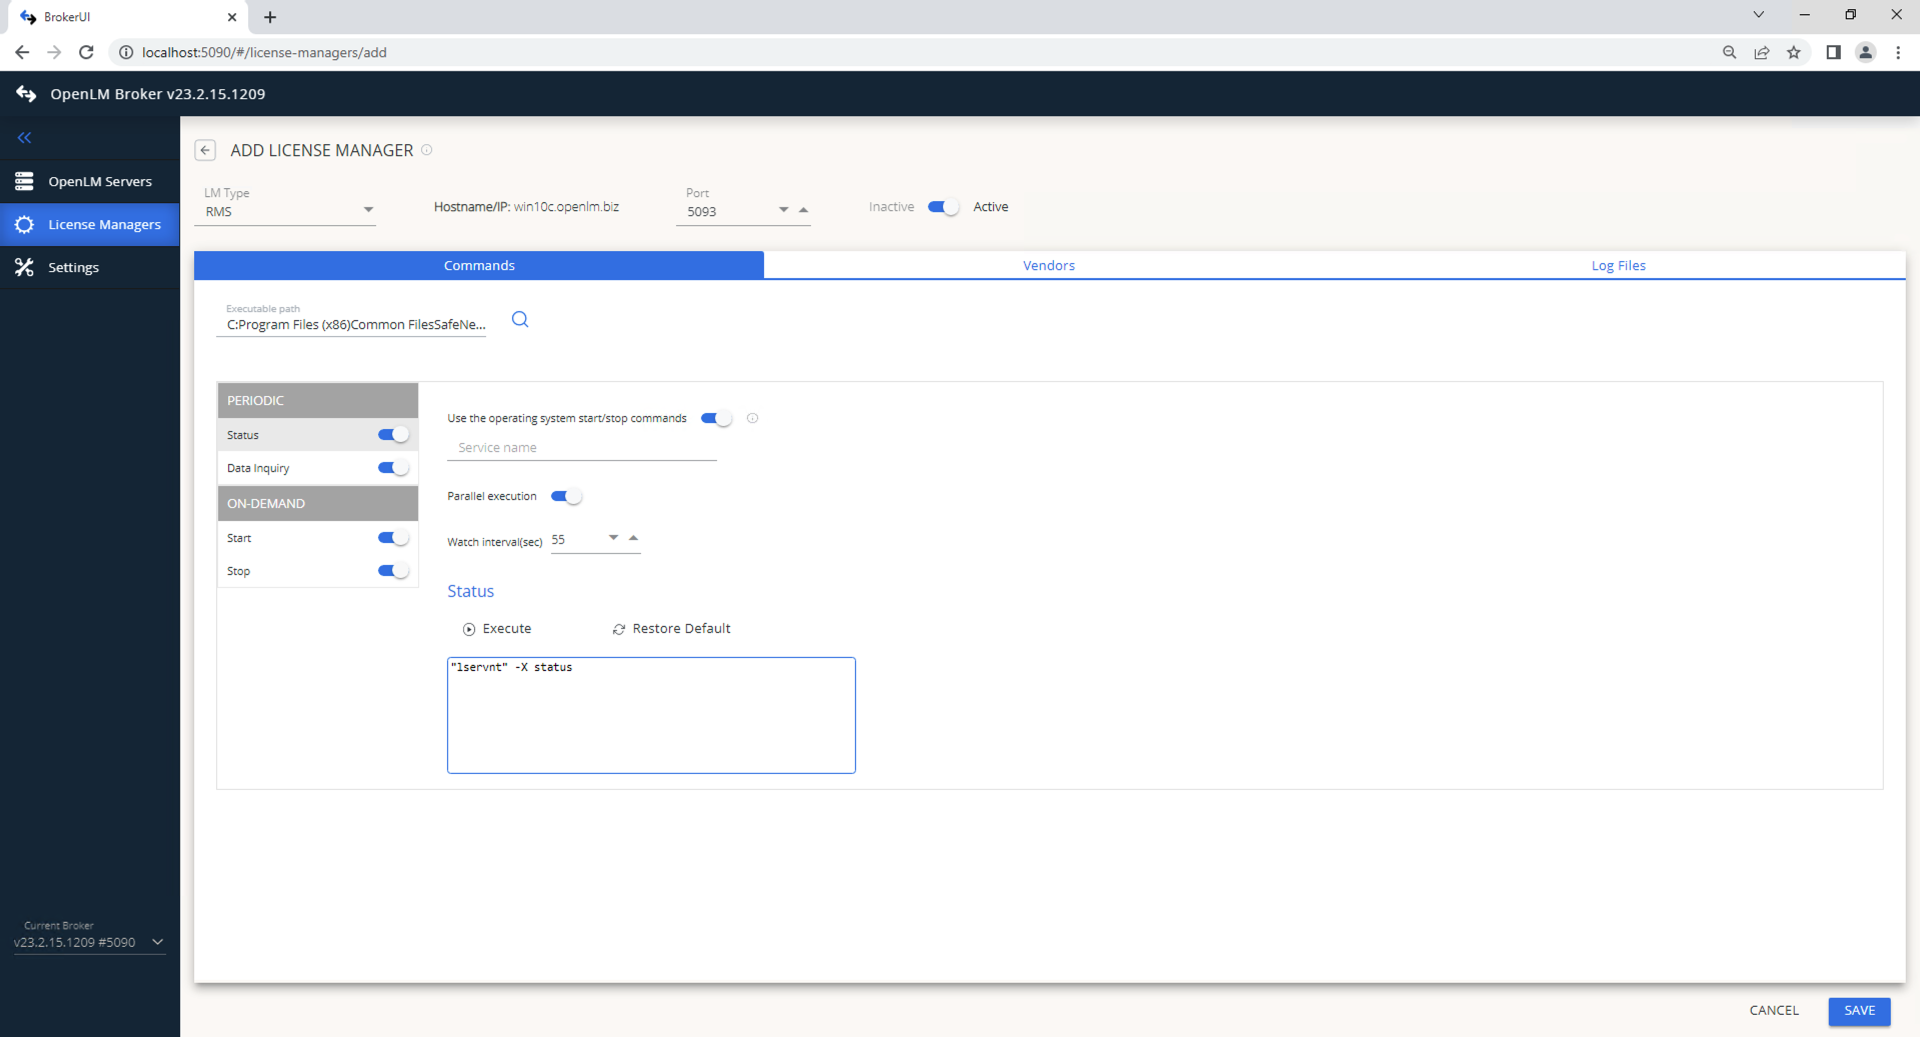Decrease the Port value with down arrow
1920x1037 pixels.
pyautogui.click(x=784, y=210)
